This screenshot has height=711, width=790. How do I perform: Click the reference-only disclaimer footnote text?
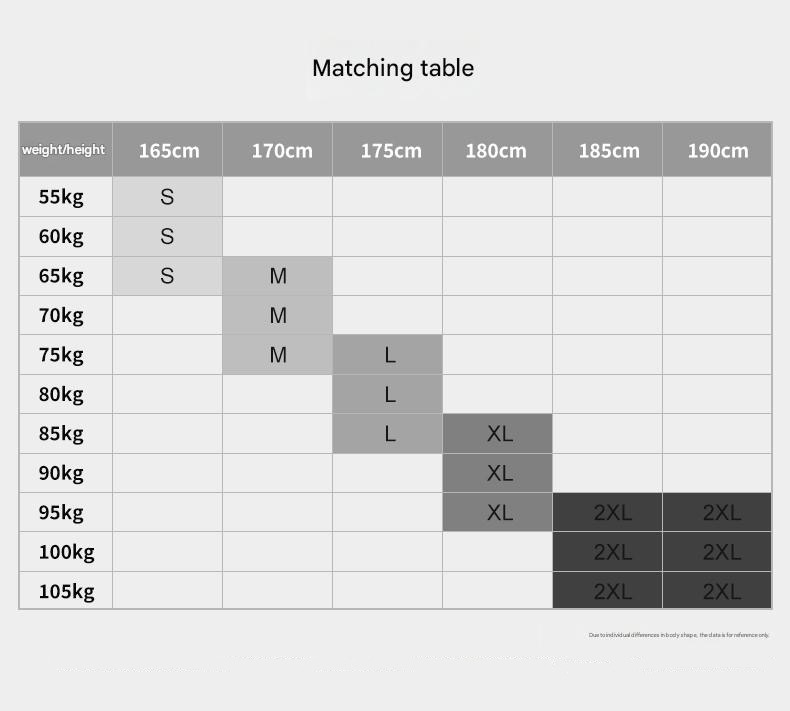point(679,635)
